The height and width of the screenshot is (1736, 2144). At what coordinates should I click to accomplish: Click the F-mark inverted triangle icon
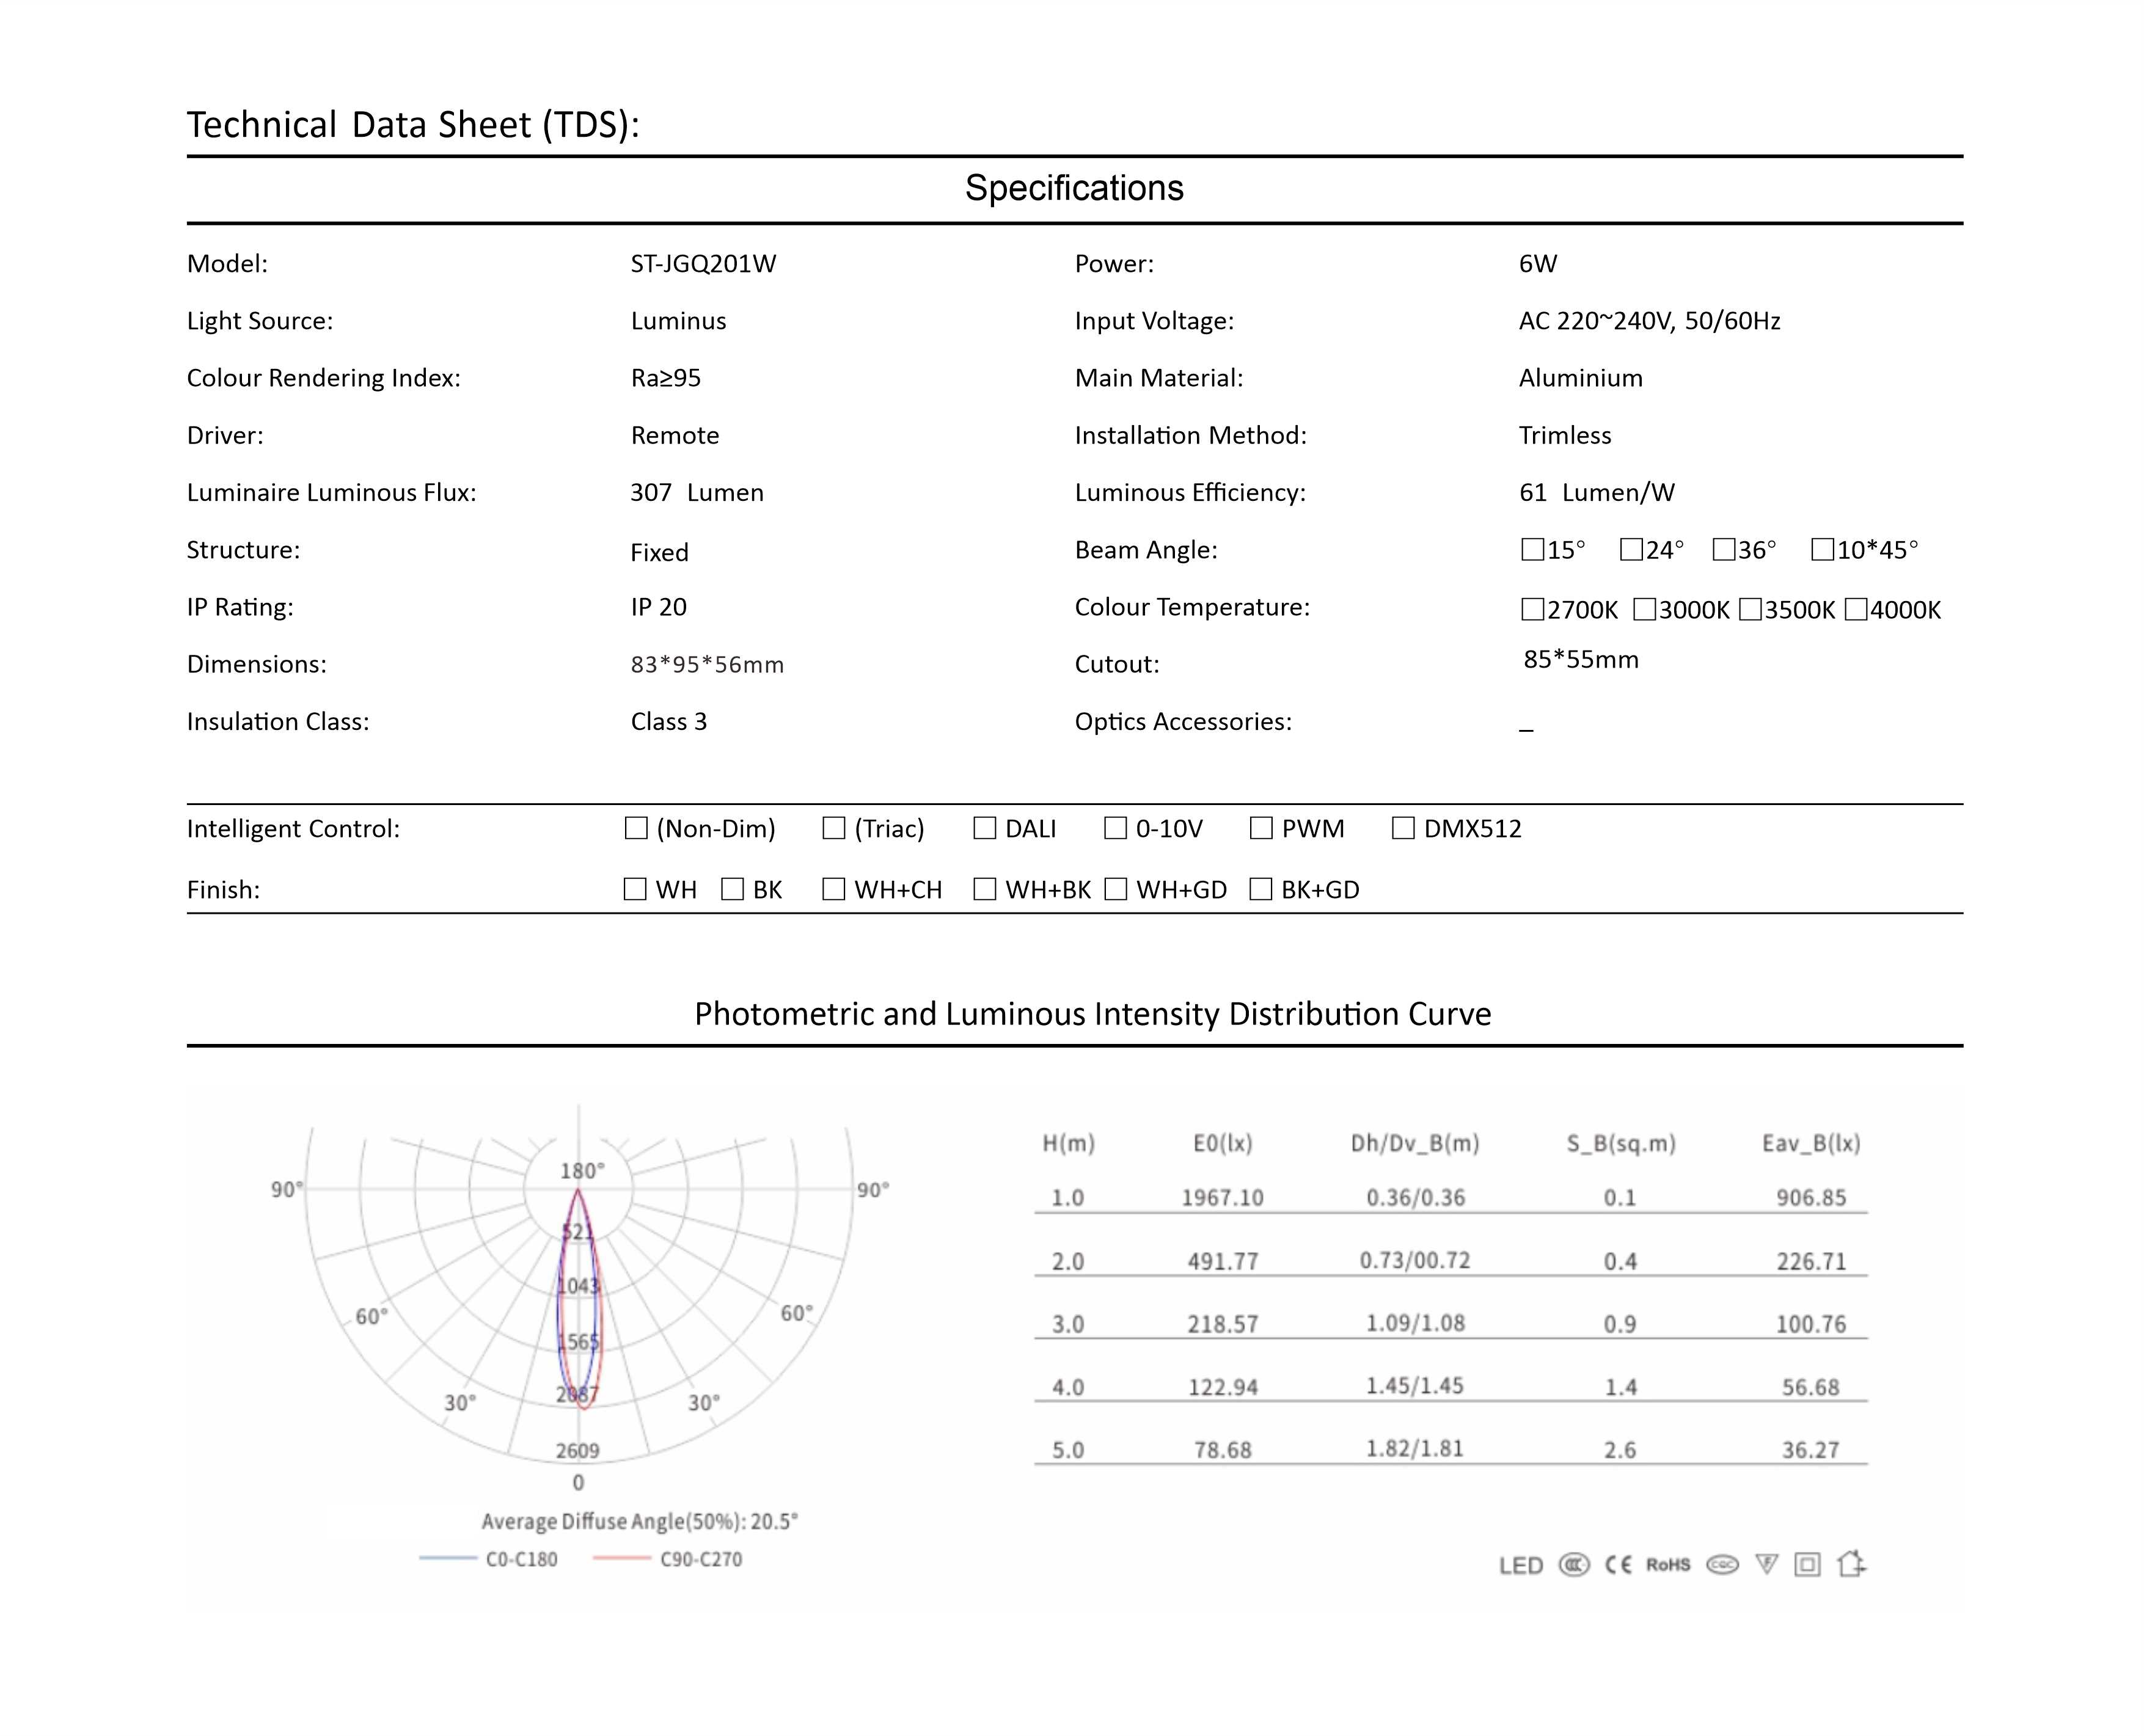tap(1767, 1564)
